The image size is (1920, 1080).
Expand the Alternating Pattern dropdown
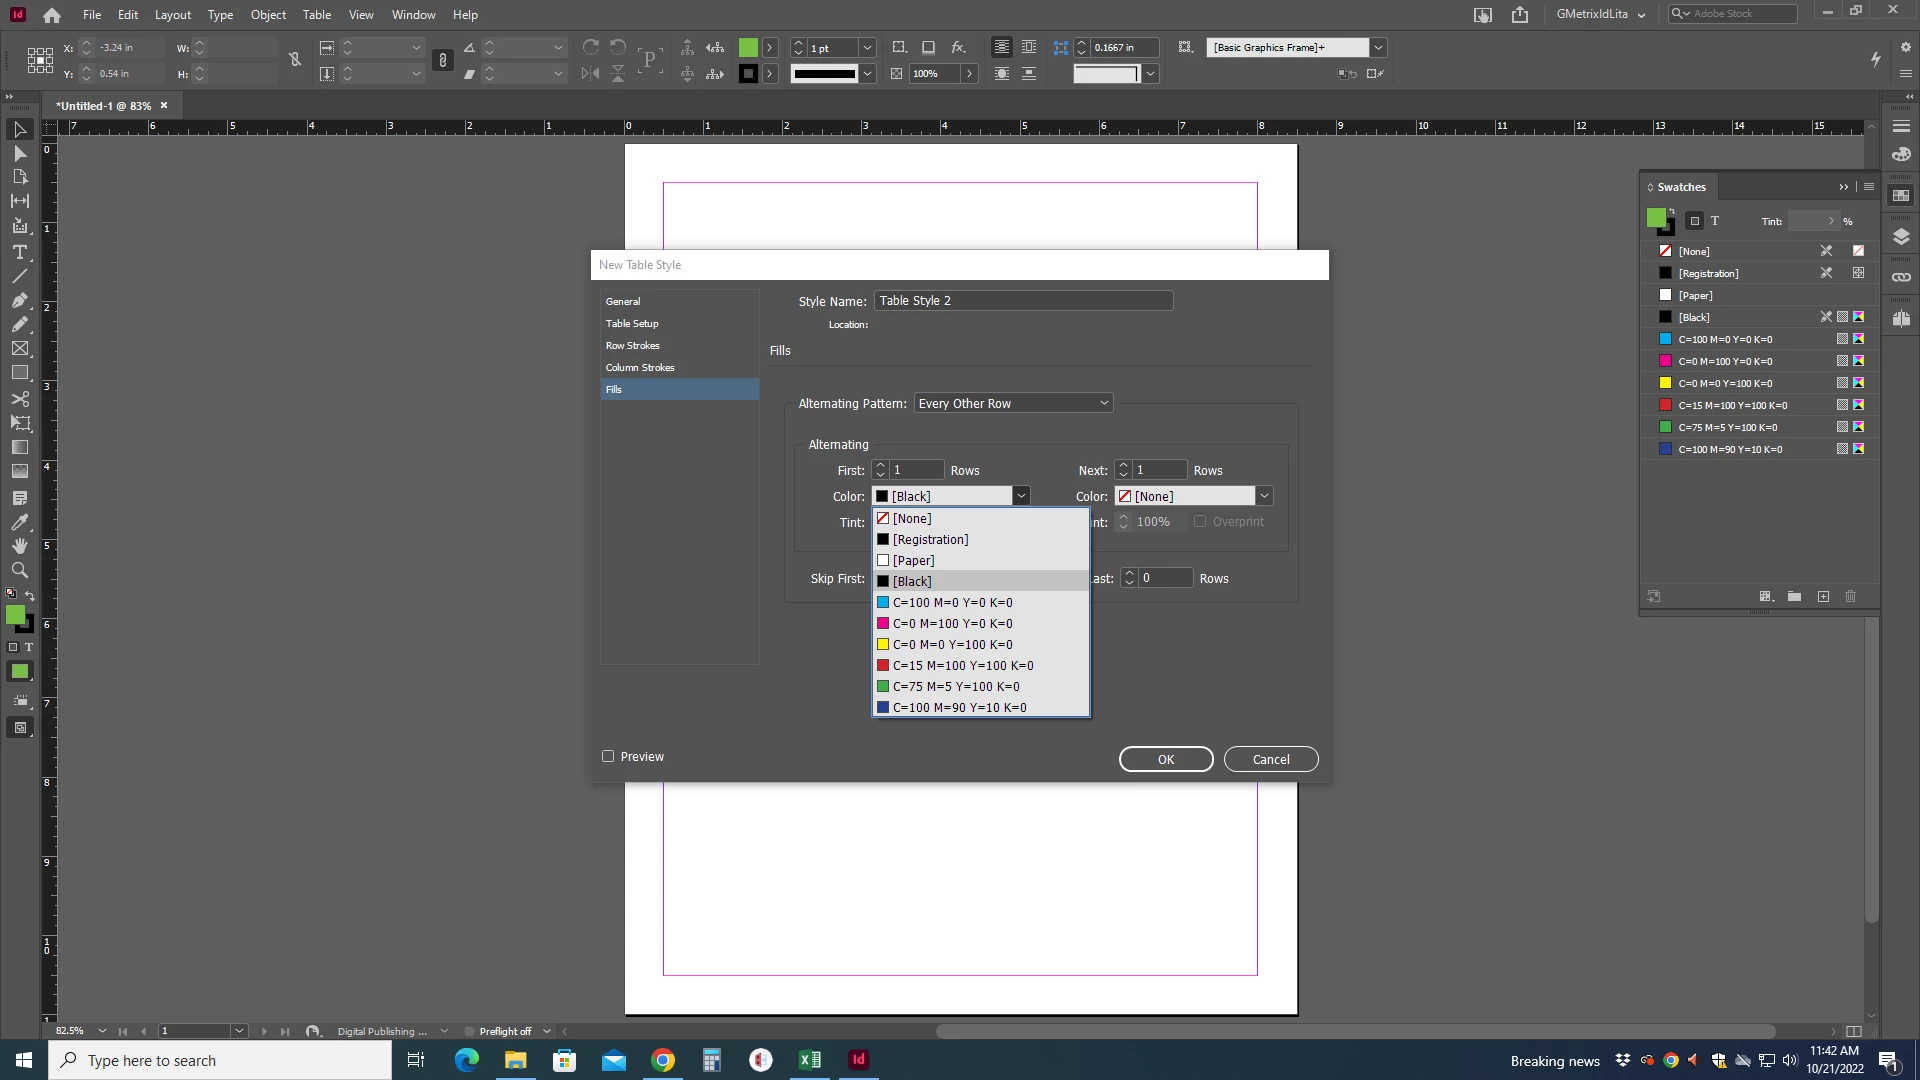point(1013,403)
